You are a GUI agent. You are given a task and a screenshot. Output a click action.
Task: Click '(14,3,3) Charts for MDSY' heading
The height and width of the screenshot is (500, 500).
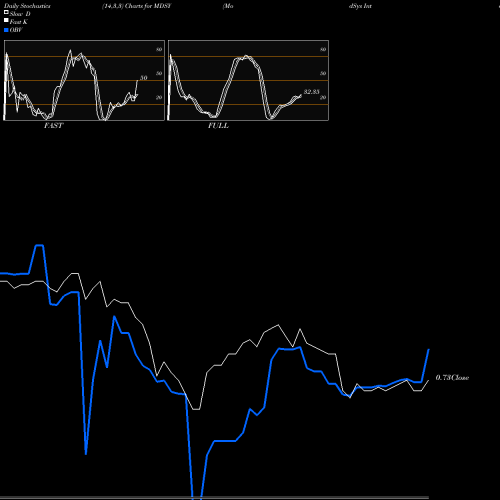click(137, 6)
